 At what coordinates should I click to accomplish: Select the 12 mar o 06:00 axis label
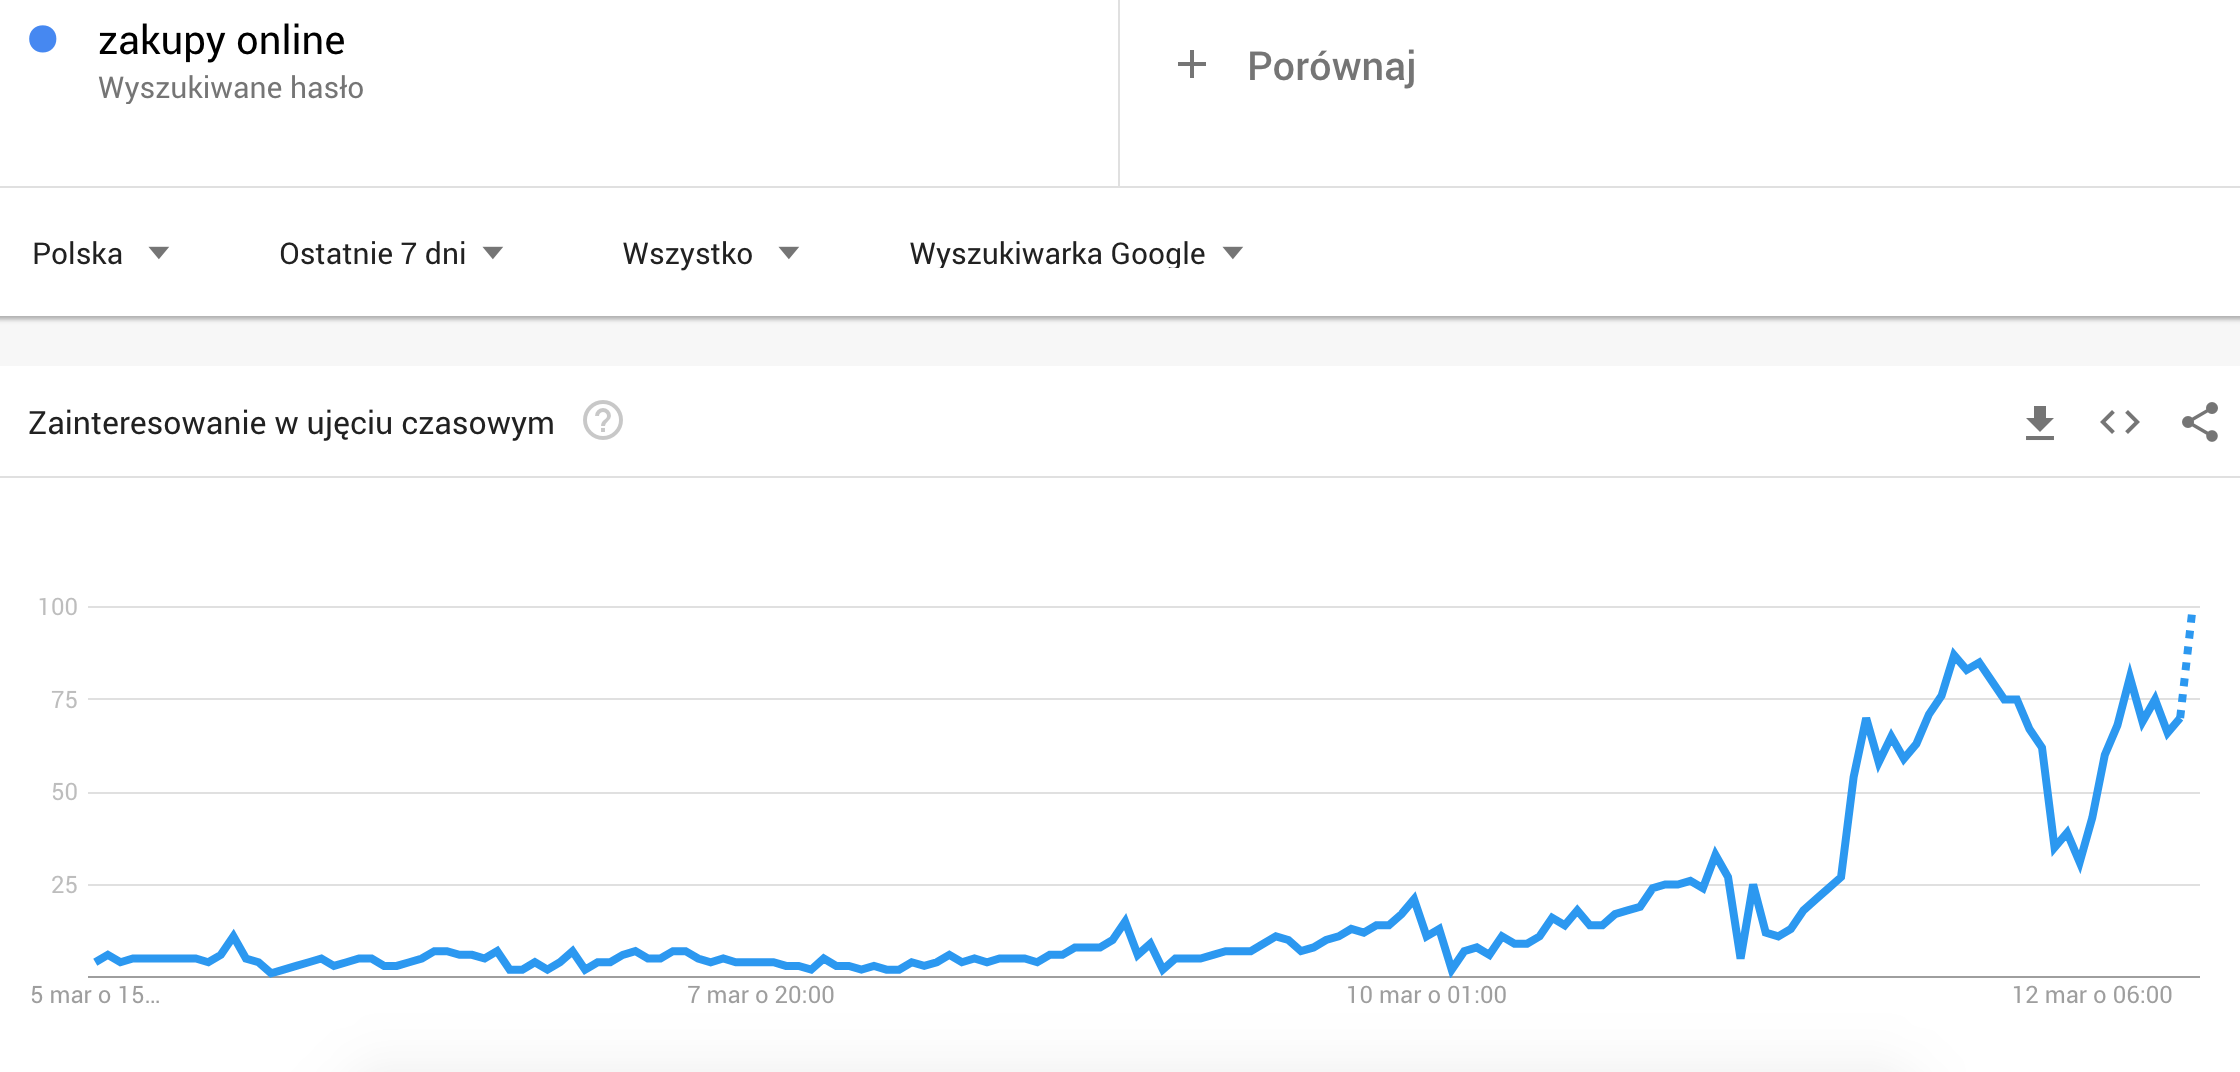coord(2092,995)
